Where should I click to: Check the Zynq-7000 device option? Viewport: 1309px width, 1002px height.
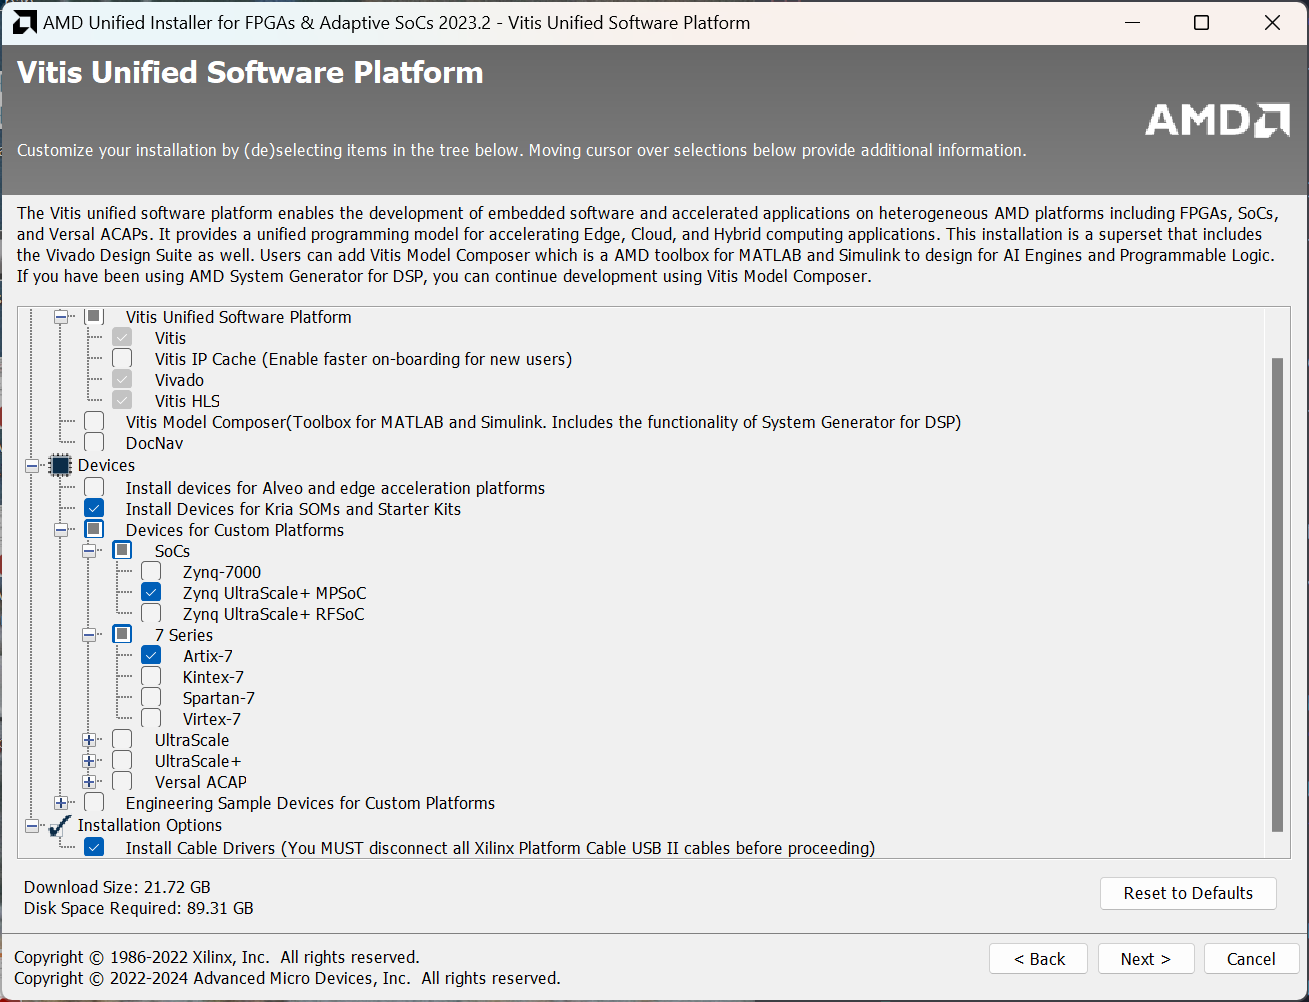pyautogui.click(x=151, y=572)
